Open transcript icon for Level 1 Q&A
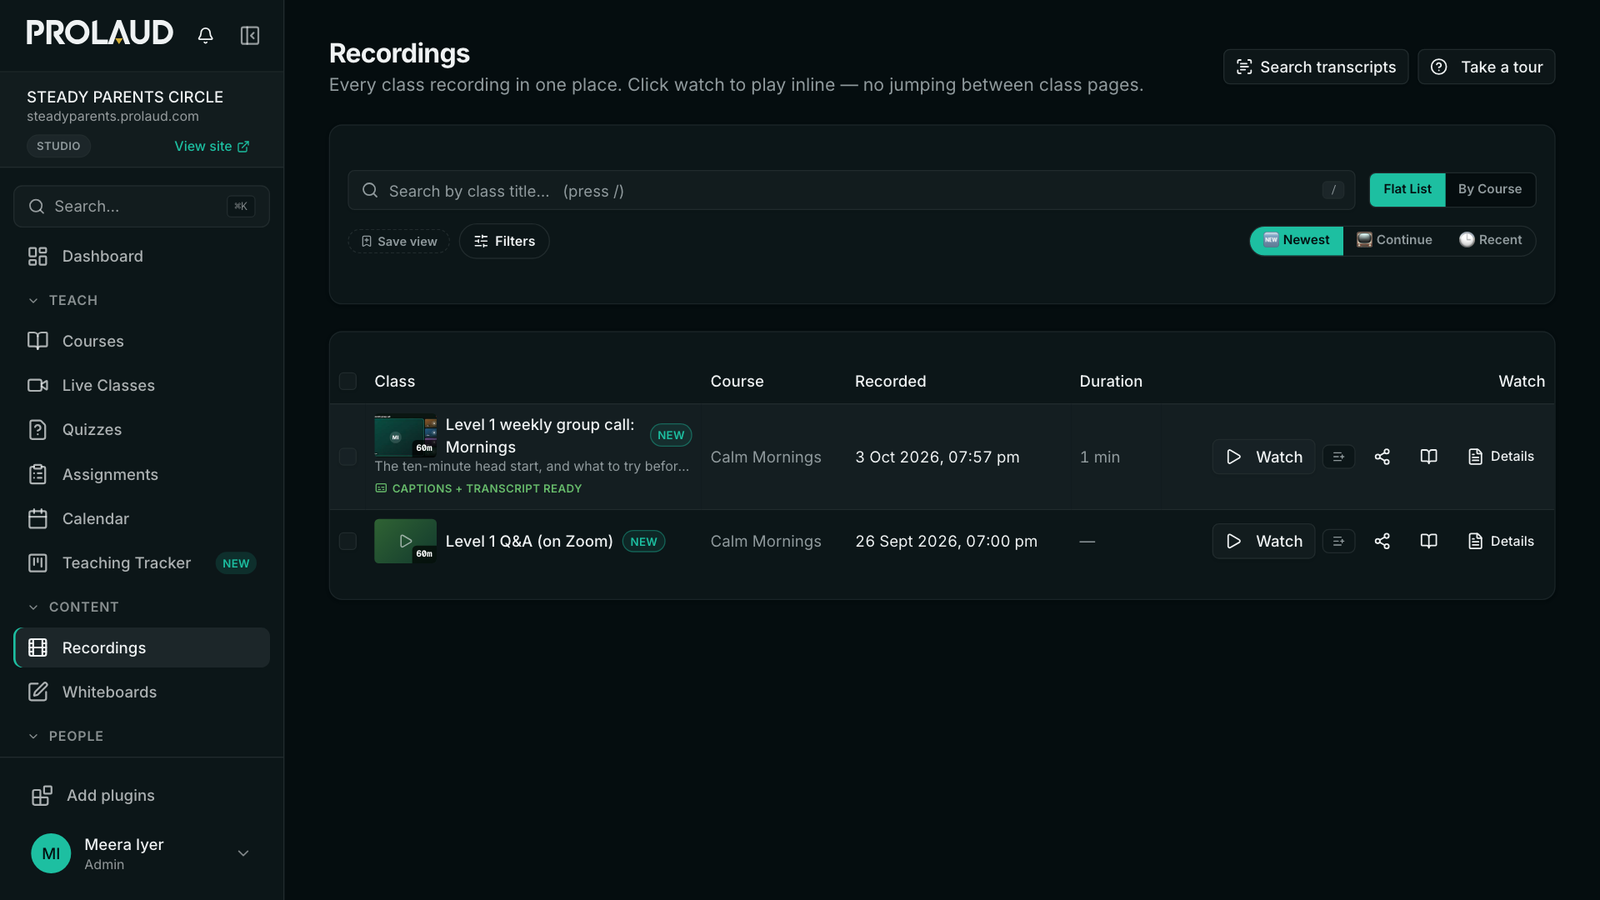Image resolution: width=1600 pixels, height=900 pixels. [x=1339, y=541]
